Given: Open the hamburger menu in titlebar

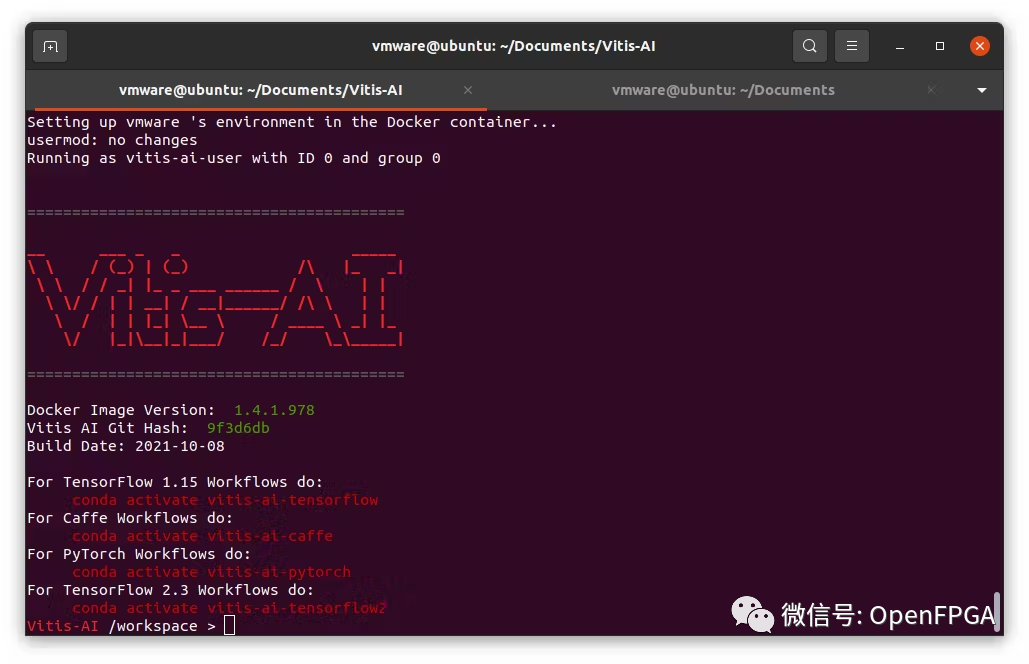Looking at the screenshot, I should click(852, 46).
